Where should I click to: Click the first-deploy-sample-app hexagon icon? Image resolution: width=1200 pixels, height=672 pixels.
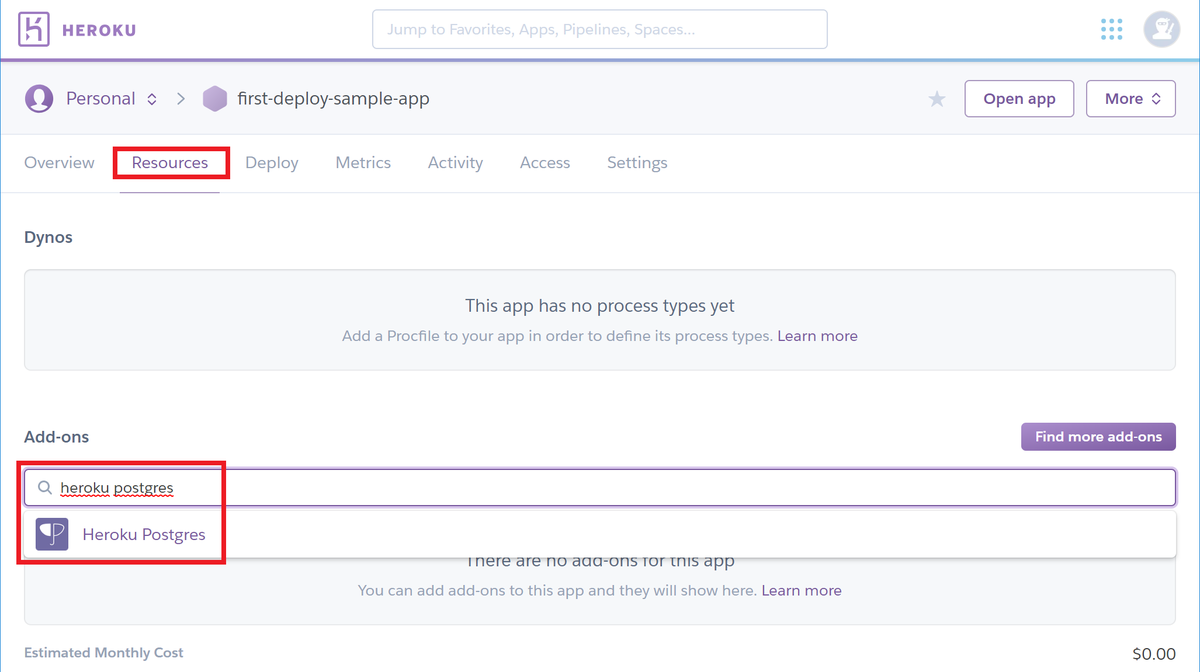pos(215,99)
